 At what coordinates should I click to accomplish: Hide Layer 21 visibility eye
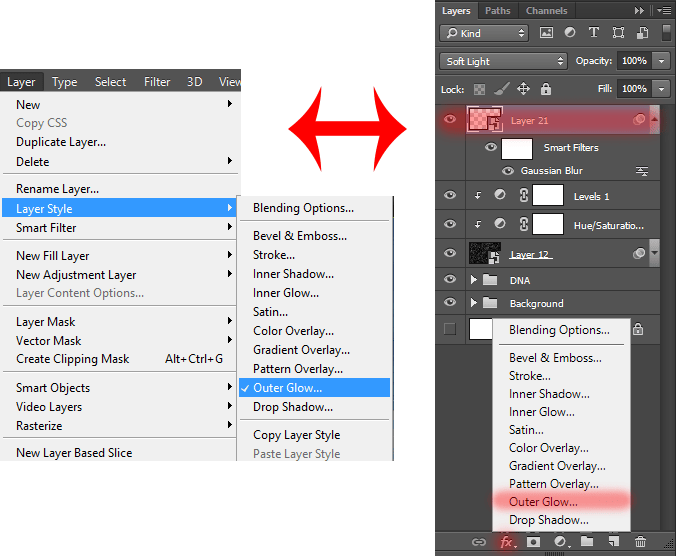click(450, 119)
